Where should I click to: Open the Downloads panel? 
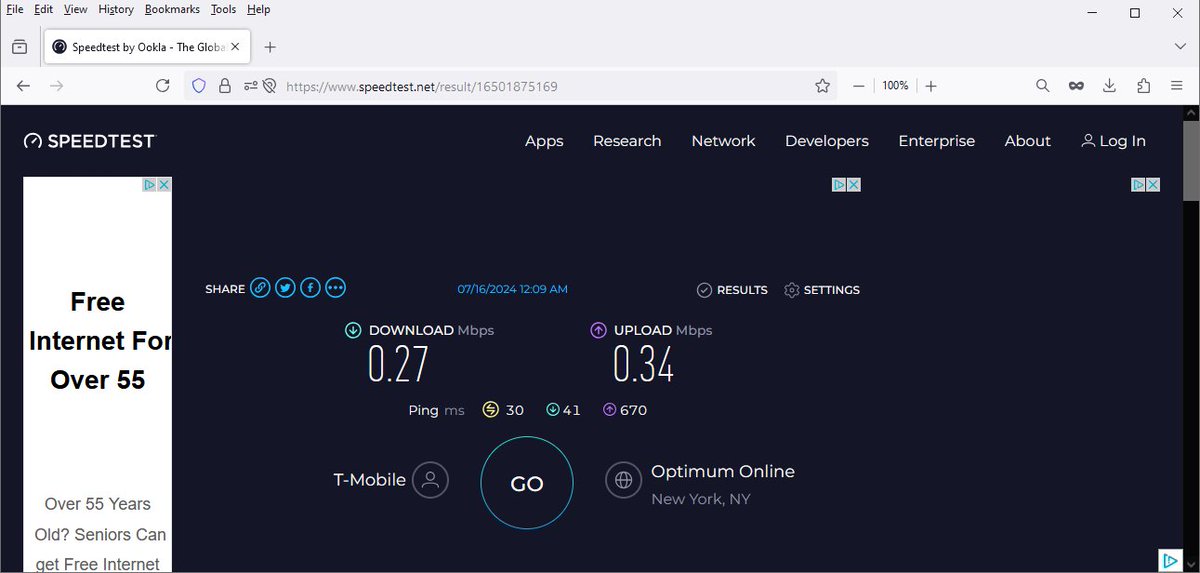point(1109,86)
